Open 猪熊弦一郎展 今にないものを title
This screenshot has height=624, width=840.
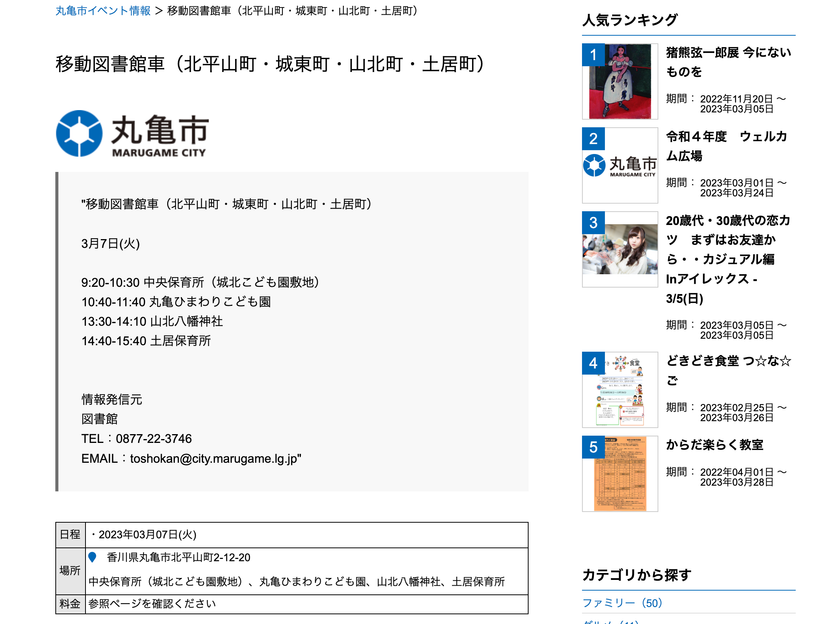click(728, 62)
